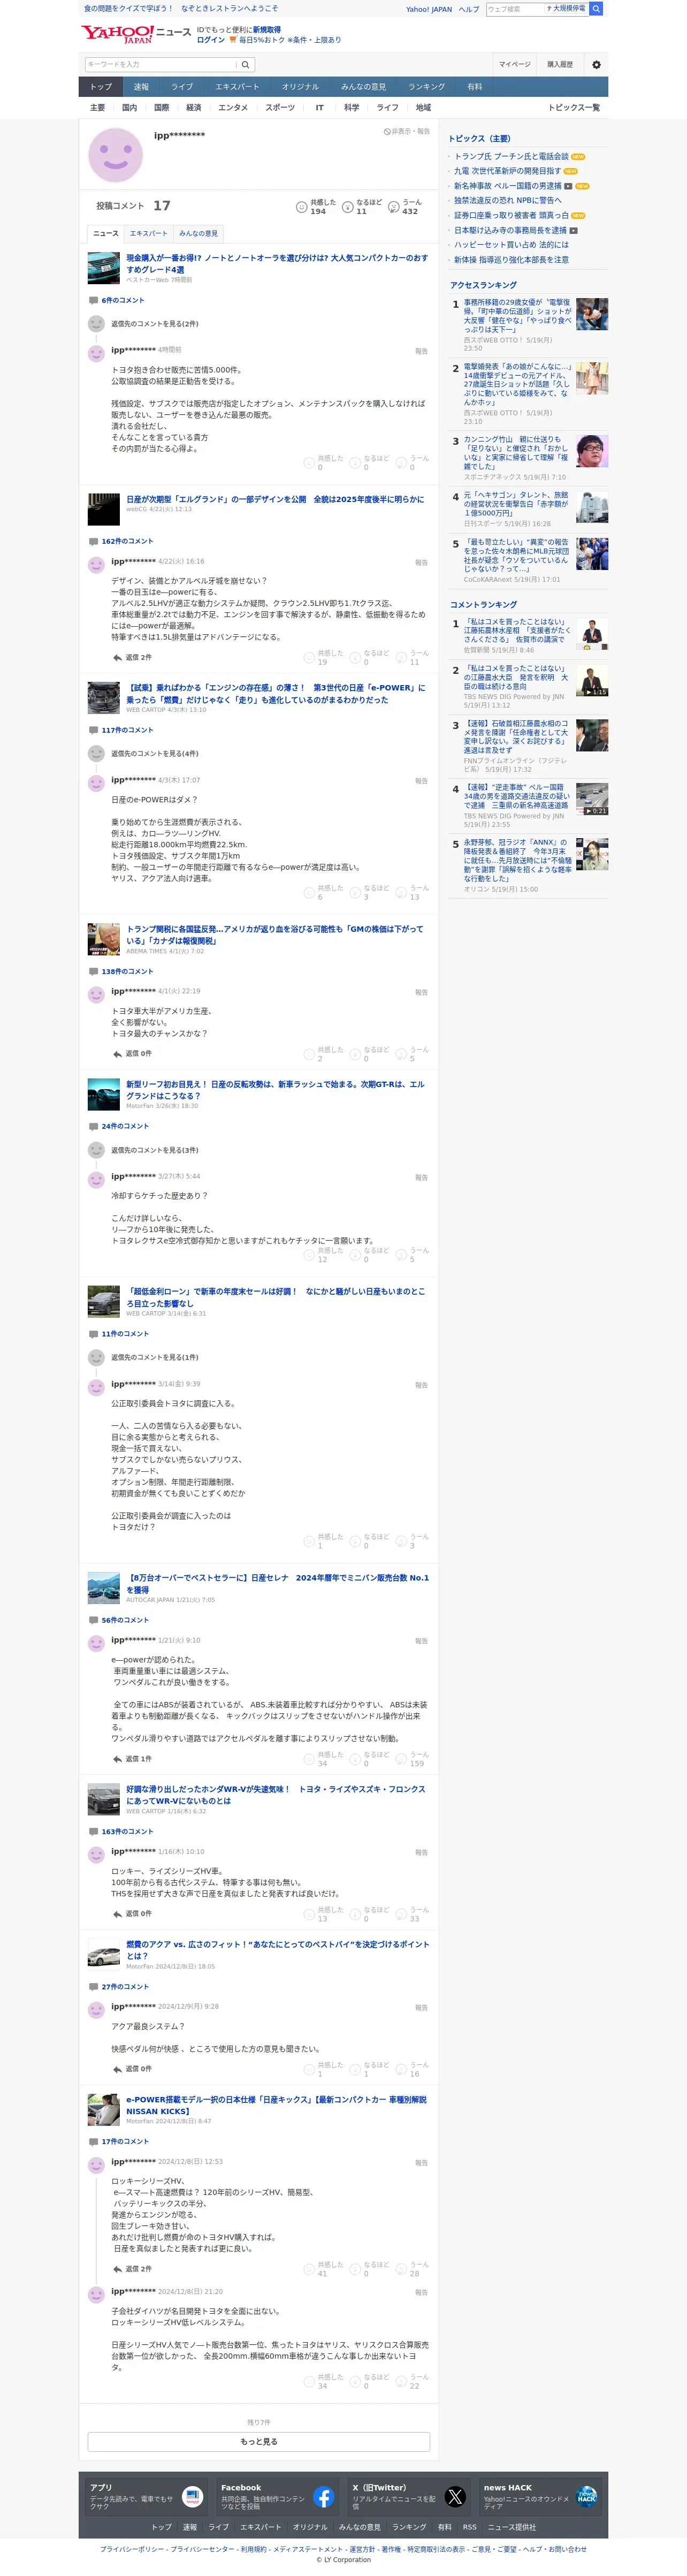The width and height of the screenshot is (687, 2576).
Task: Open the 有料 tab in blue nav bar
Action: 475,87
